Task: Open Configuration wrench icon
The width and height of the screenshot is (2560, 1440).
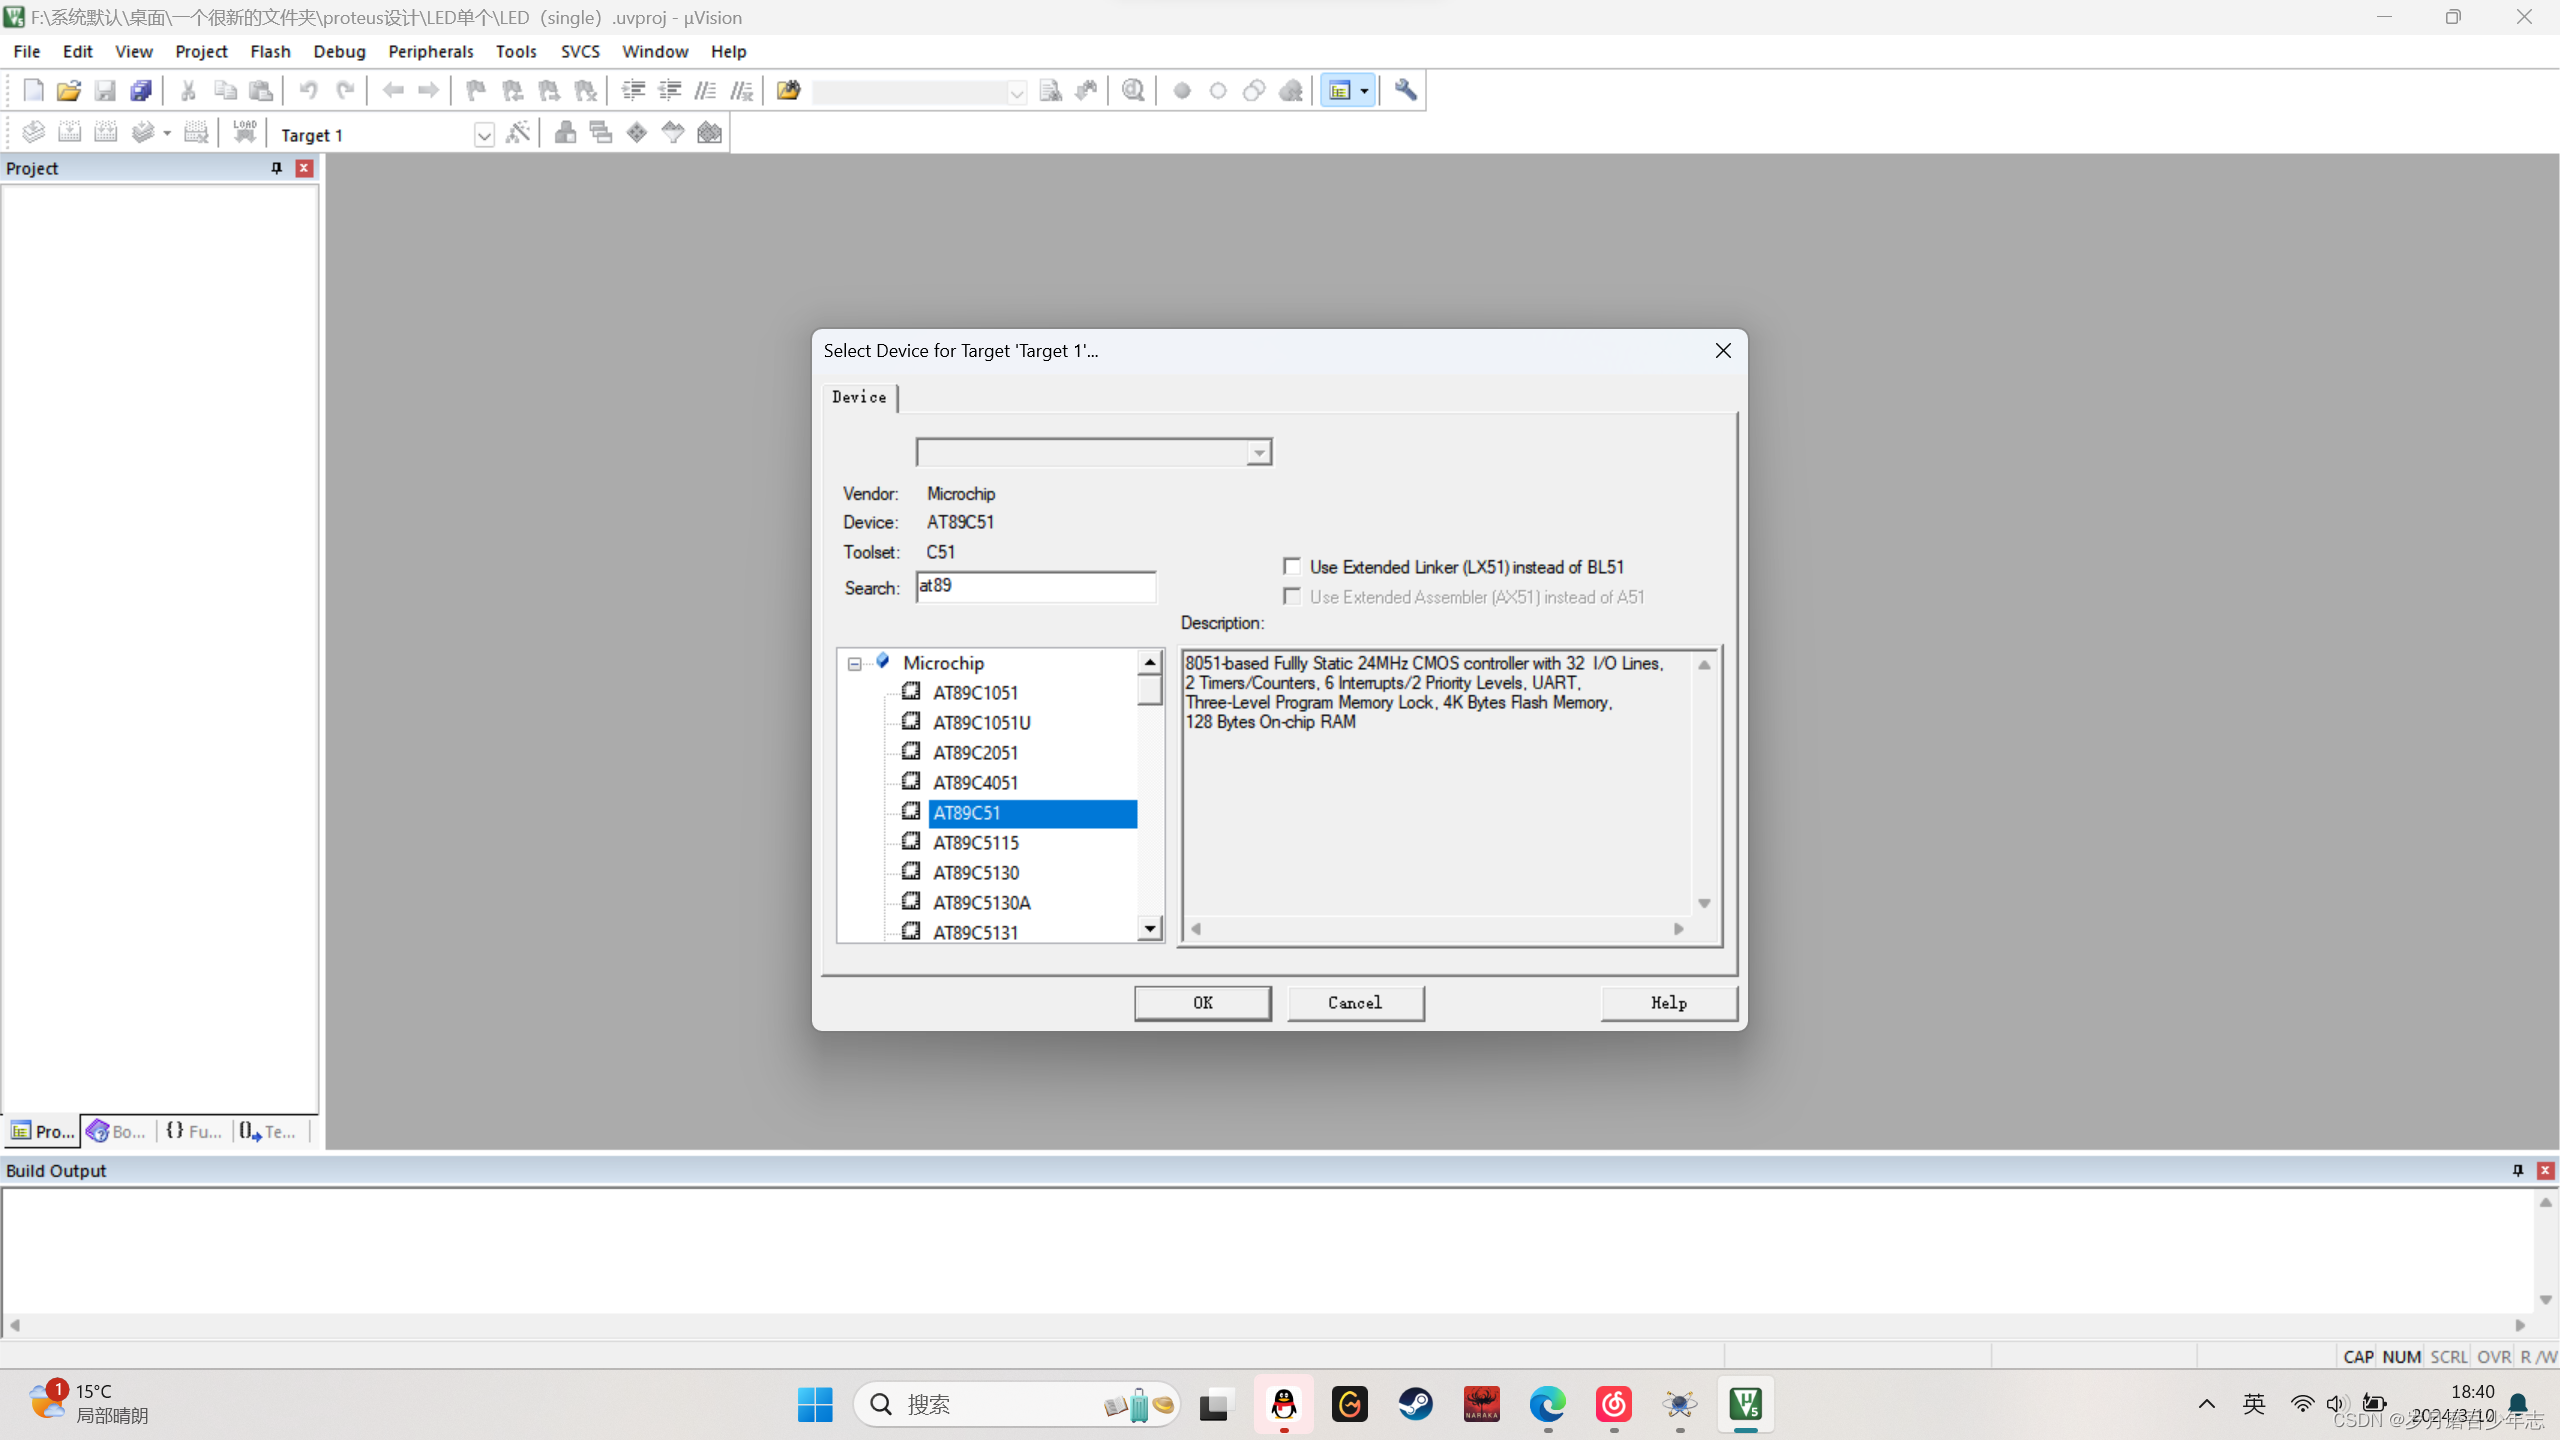Action: 1406,91
